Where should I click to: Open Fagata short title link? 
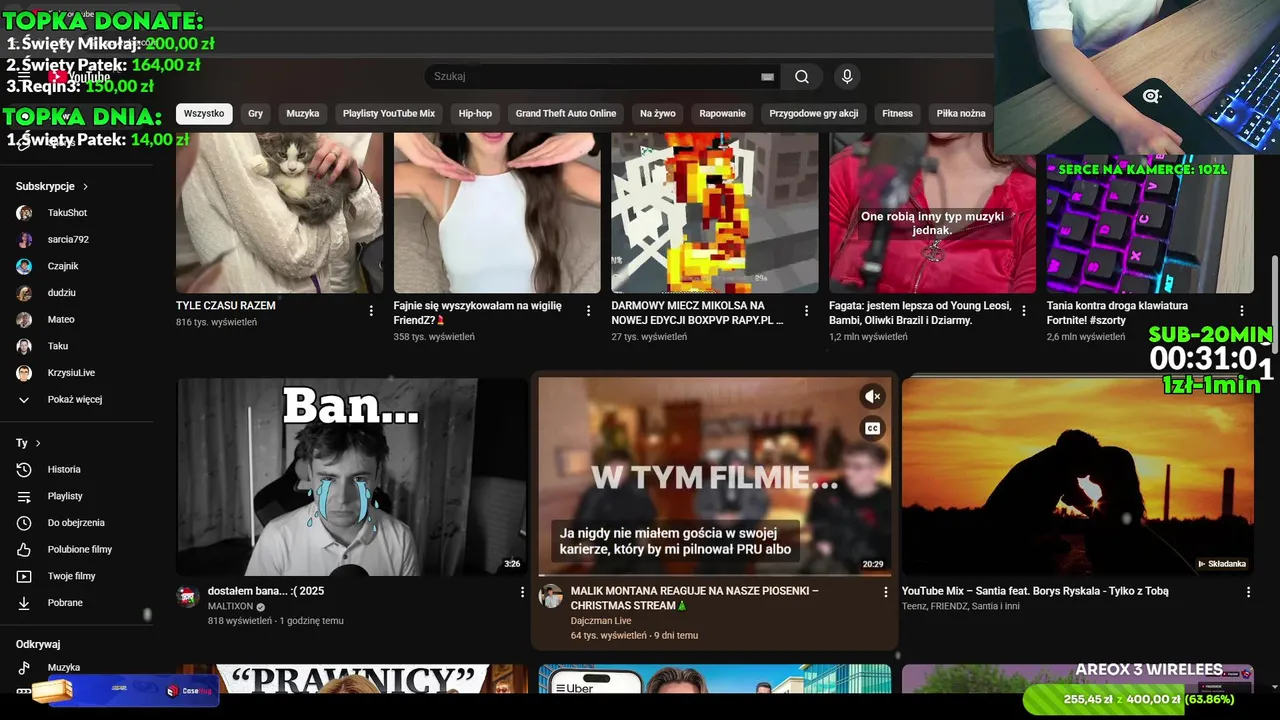point(920,313)
